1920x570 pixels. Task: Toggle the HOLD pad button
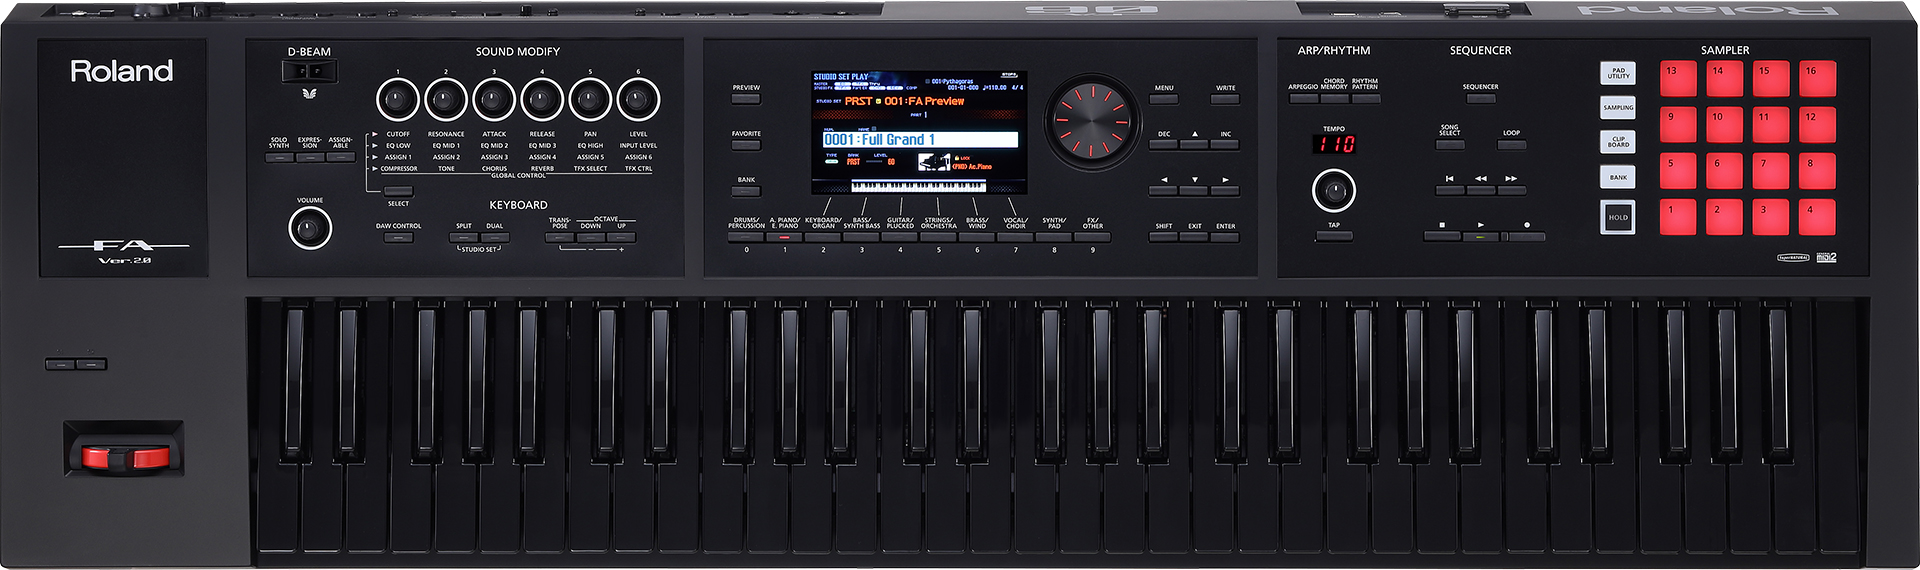click(x=1618, y=217)
